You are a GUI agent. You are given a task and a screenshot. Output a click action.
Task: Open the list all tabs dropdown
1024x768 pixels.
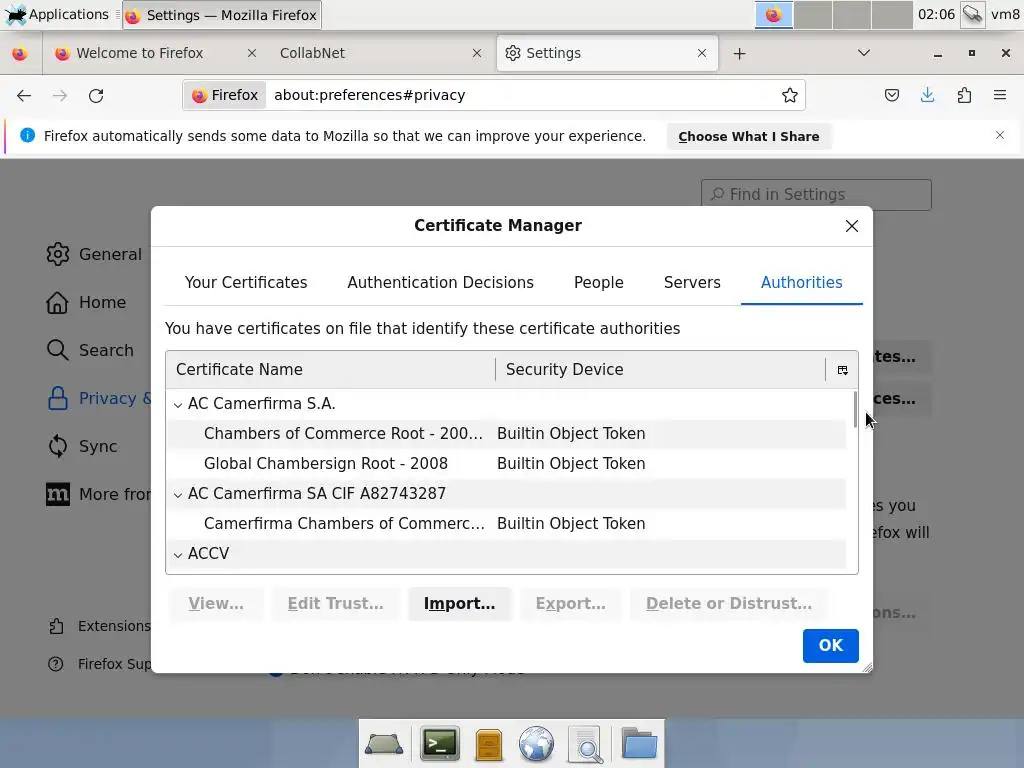[863, 53]
